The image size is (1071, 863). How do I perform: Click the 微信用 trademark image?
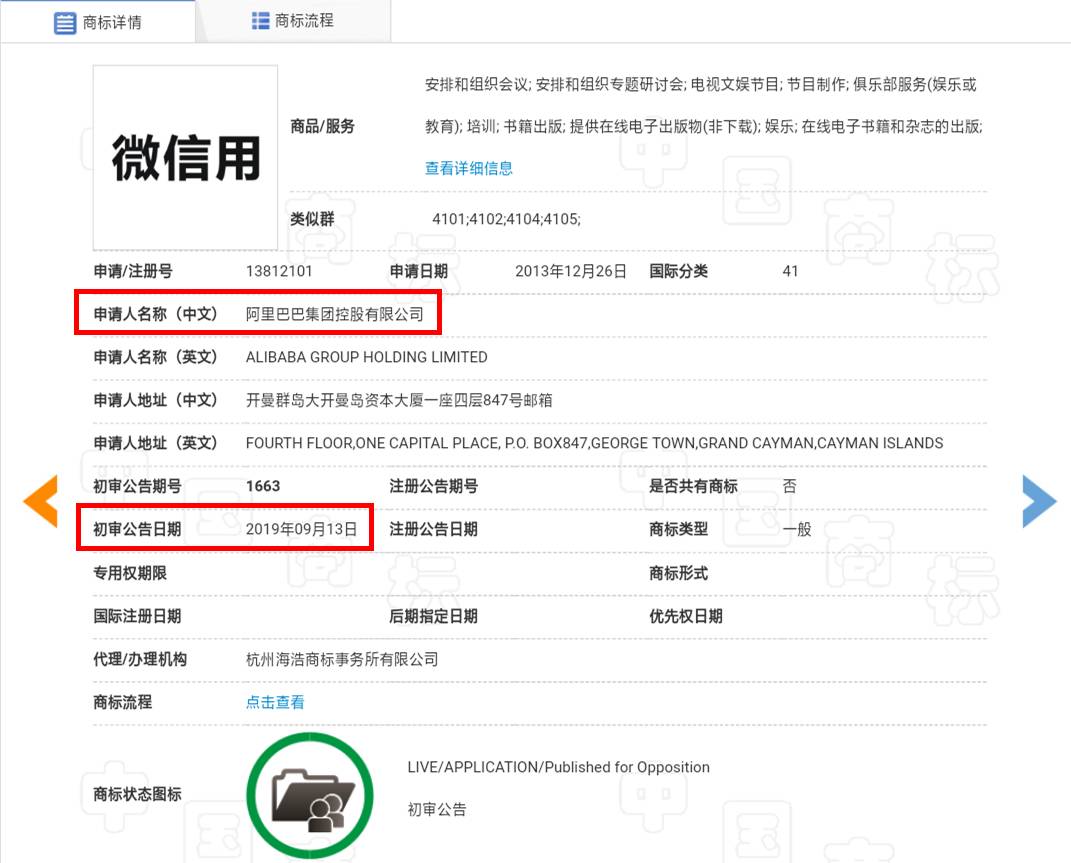[185, 158]
